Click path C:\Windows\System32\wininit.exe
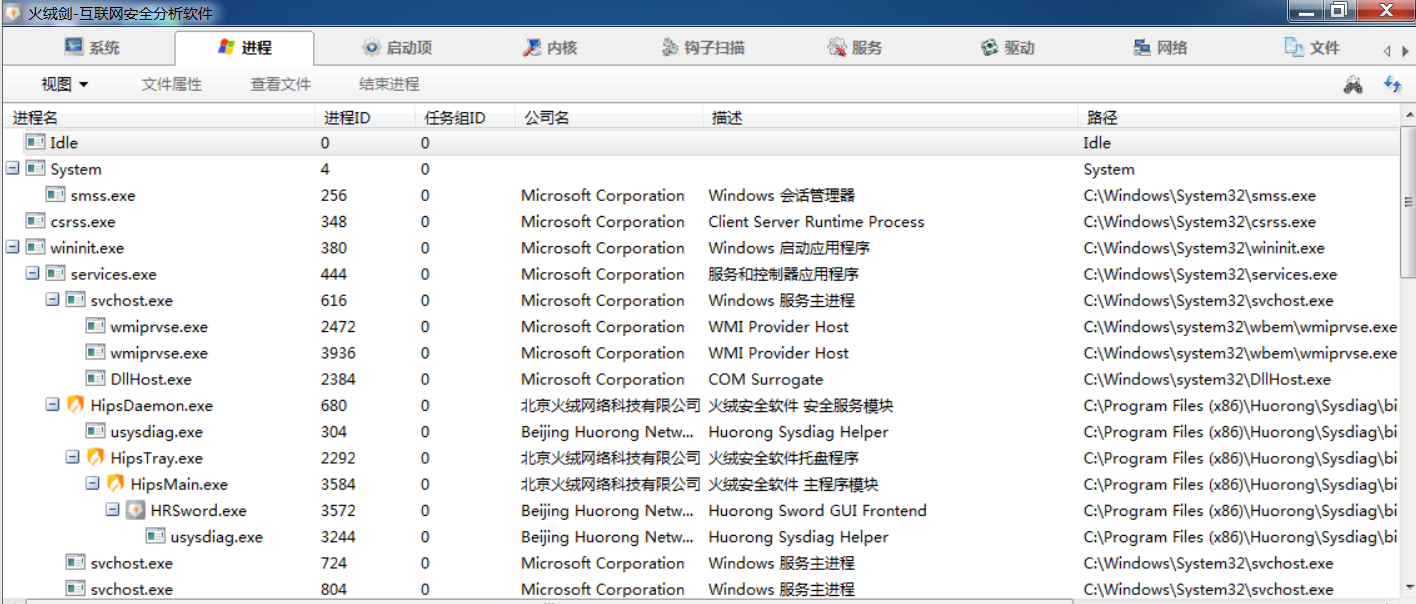 (1204, 248)
